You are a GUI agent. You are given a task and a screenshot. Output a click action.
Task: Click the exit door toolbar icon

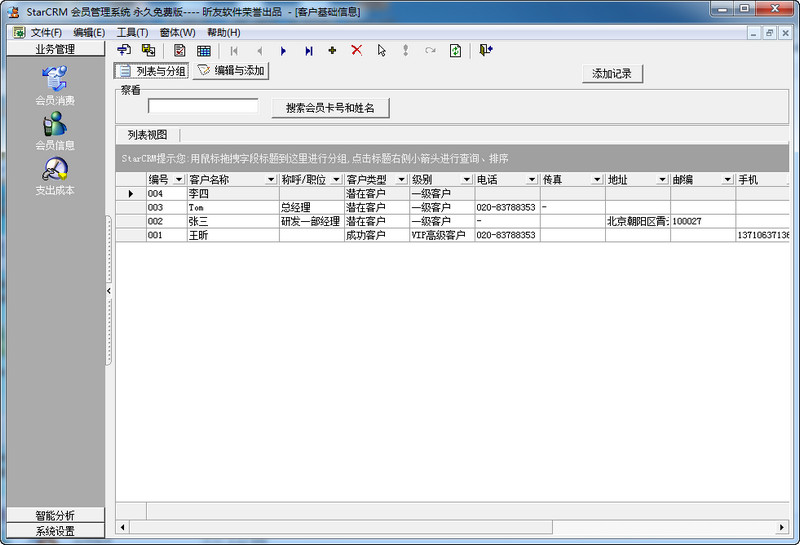coord(485,50)
